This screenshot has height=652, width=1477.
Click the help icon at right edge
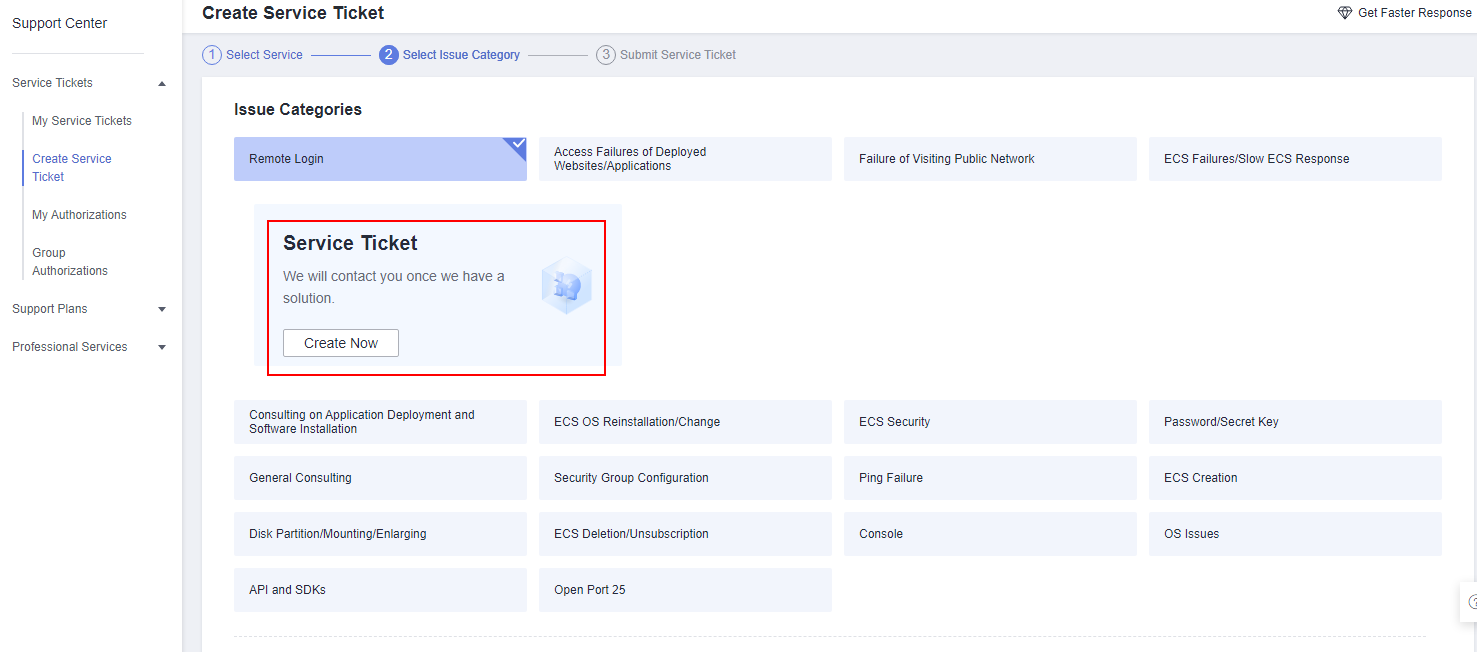tap(1470, 602)
